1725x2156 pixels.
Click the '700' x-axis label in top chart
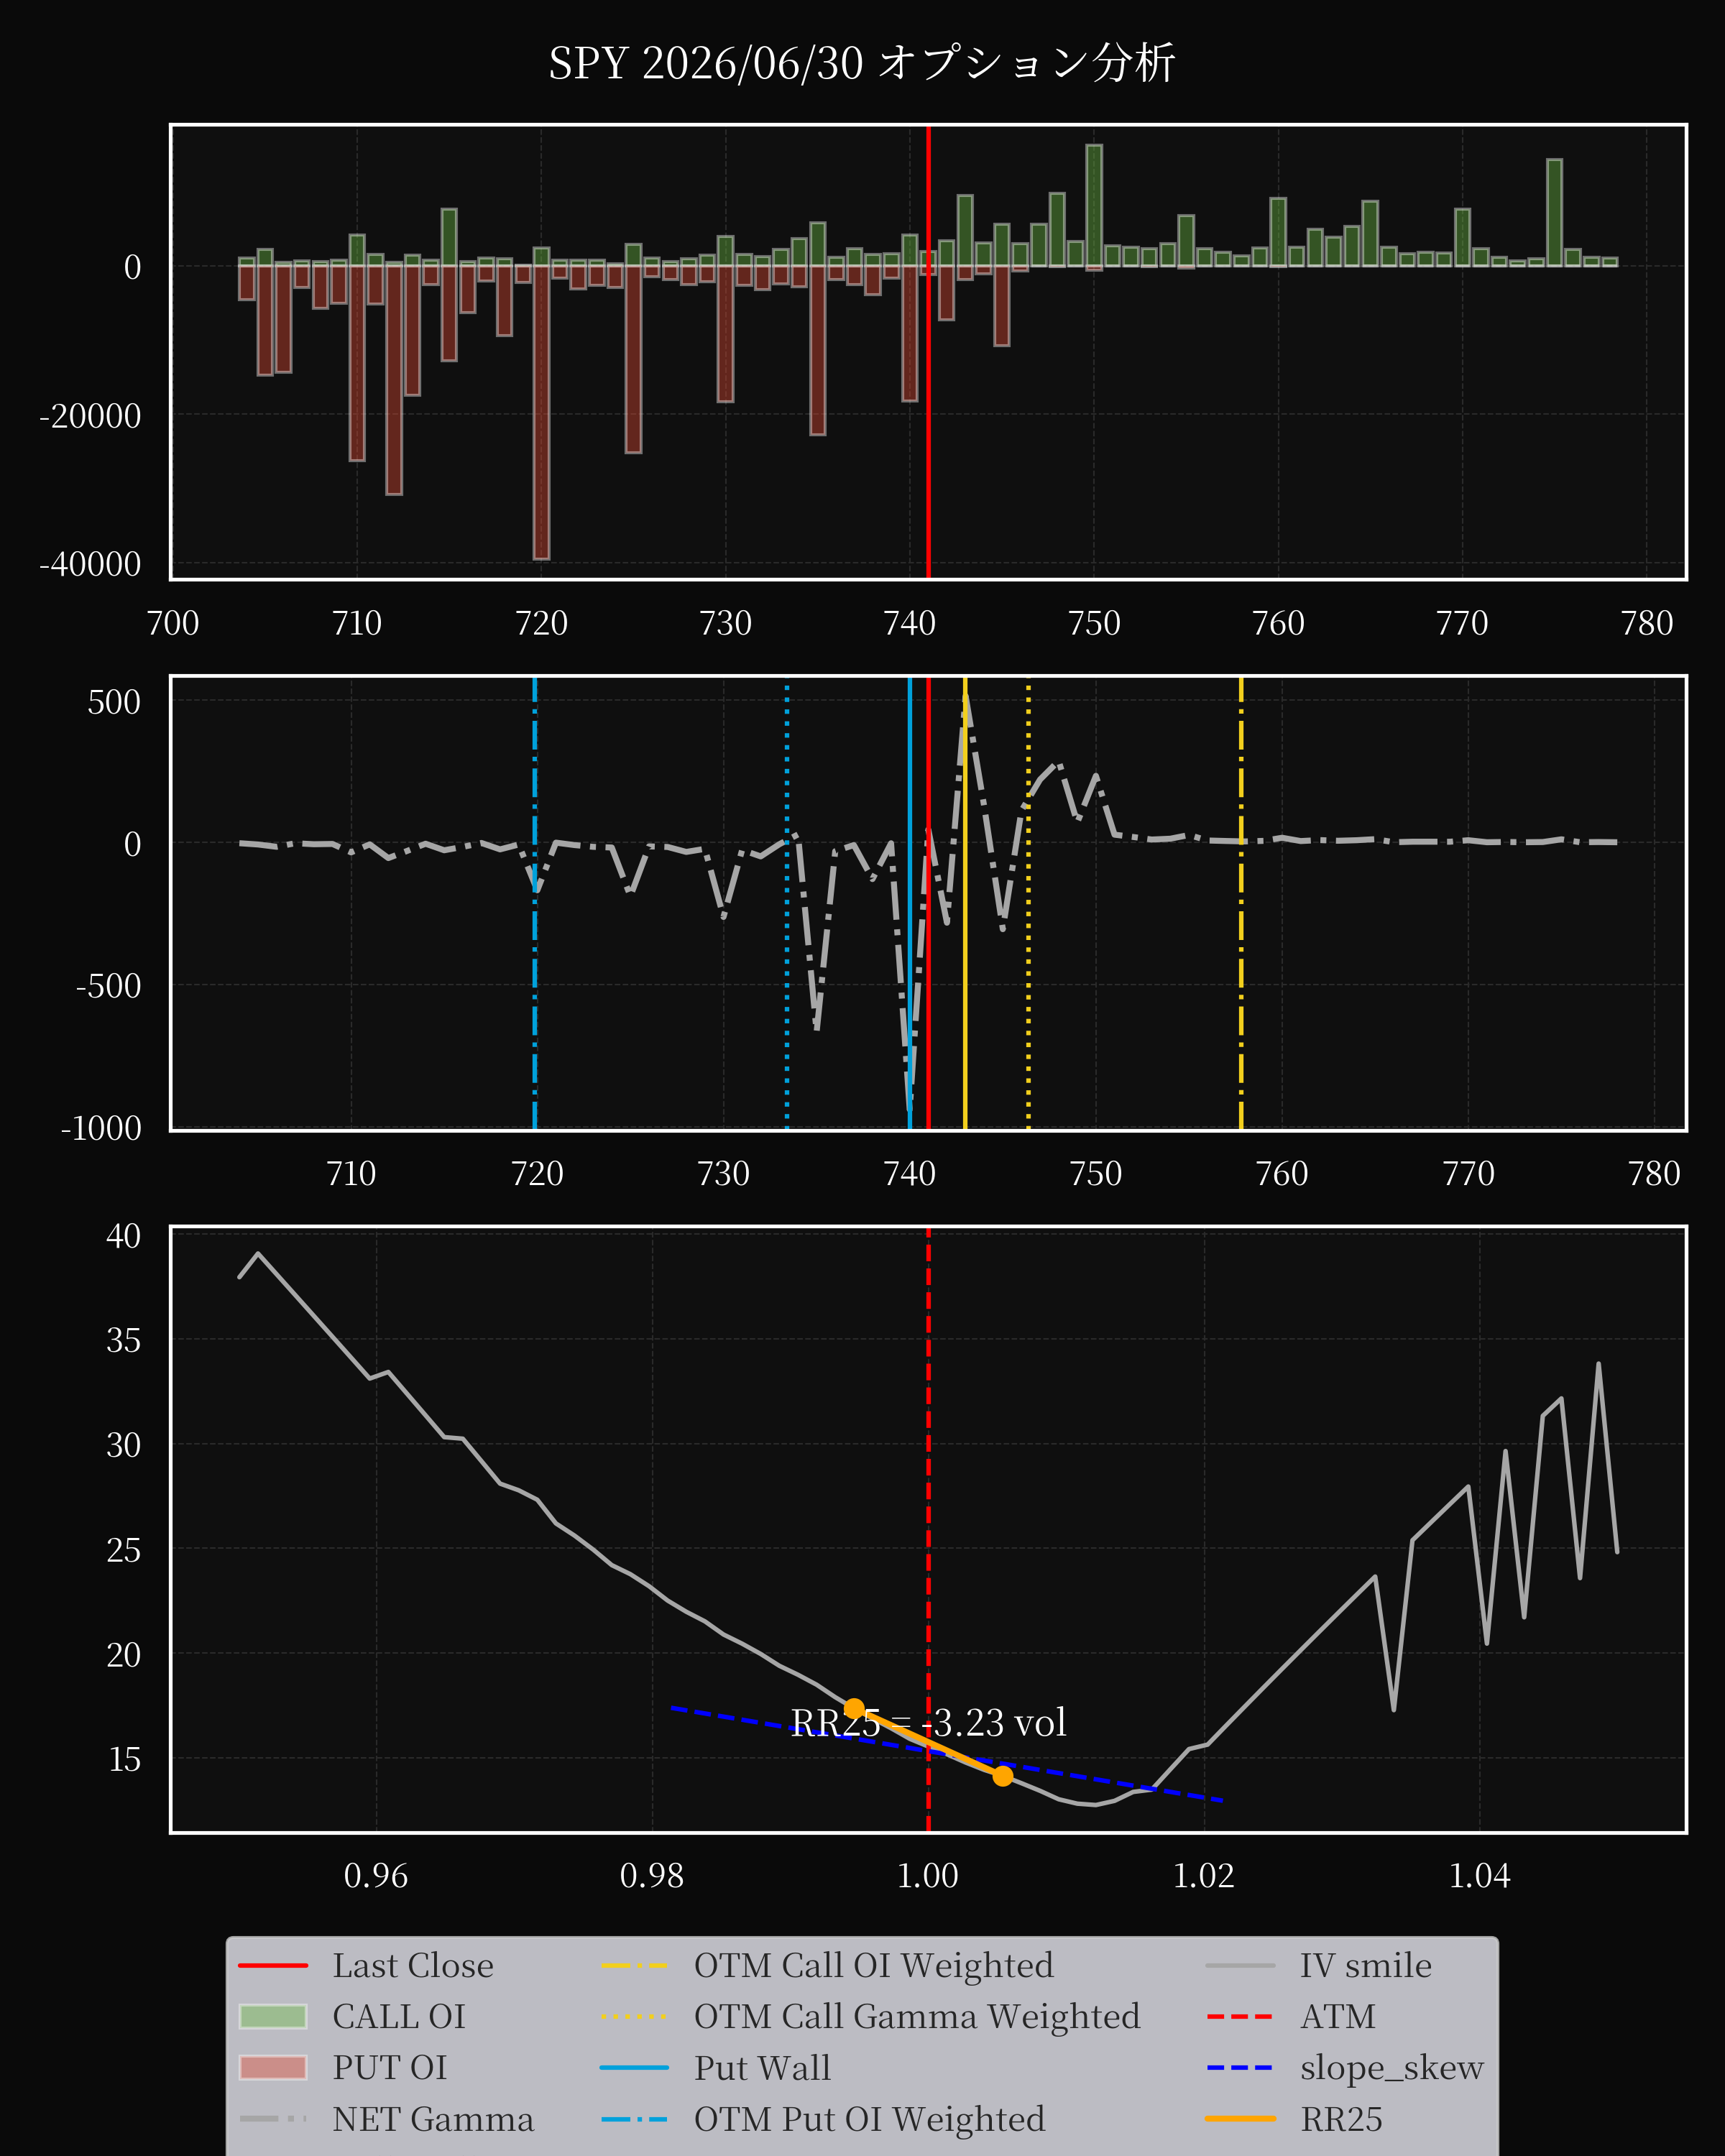point(173,623)
